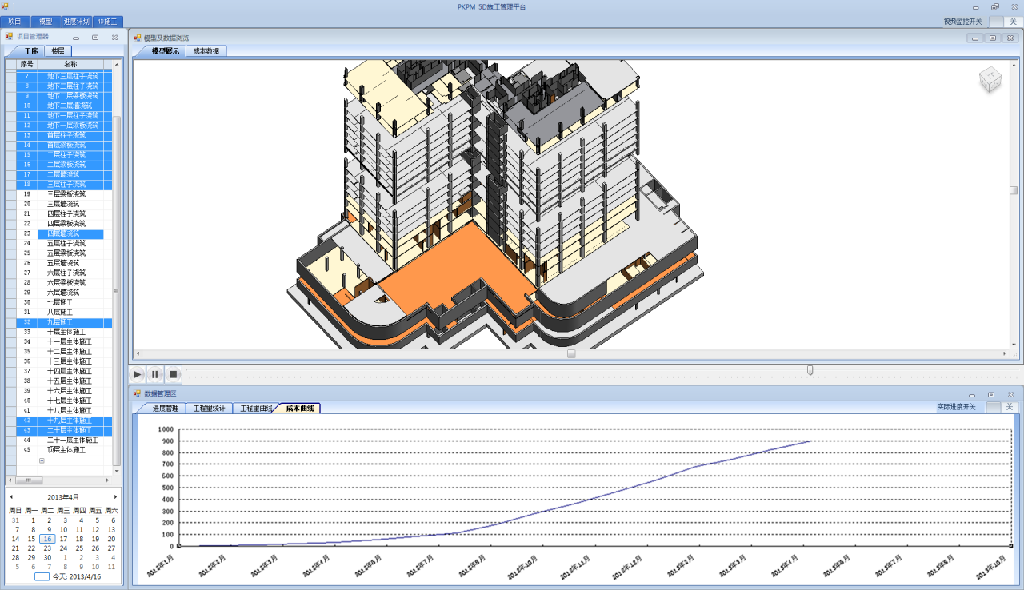This screenshot has width=1024, height=590.
Task: Open the 进度管理 tab
Action: point(165,408)
